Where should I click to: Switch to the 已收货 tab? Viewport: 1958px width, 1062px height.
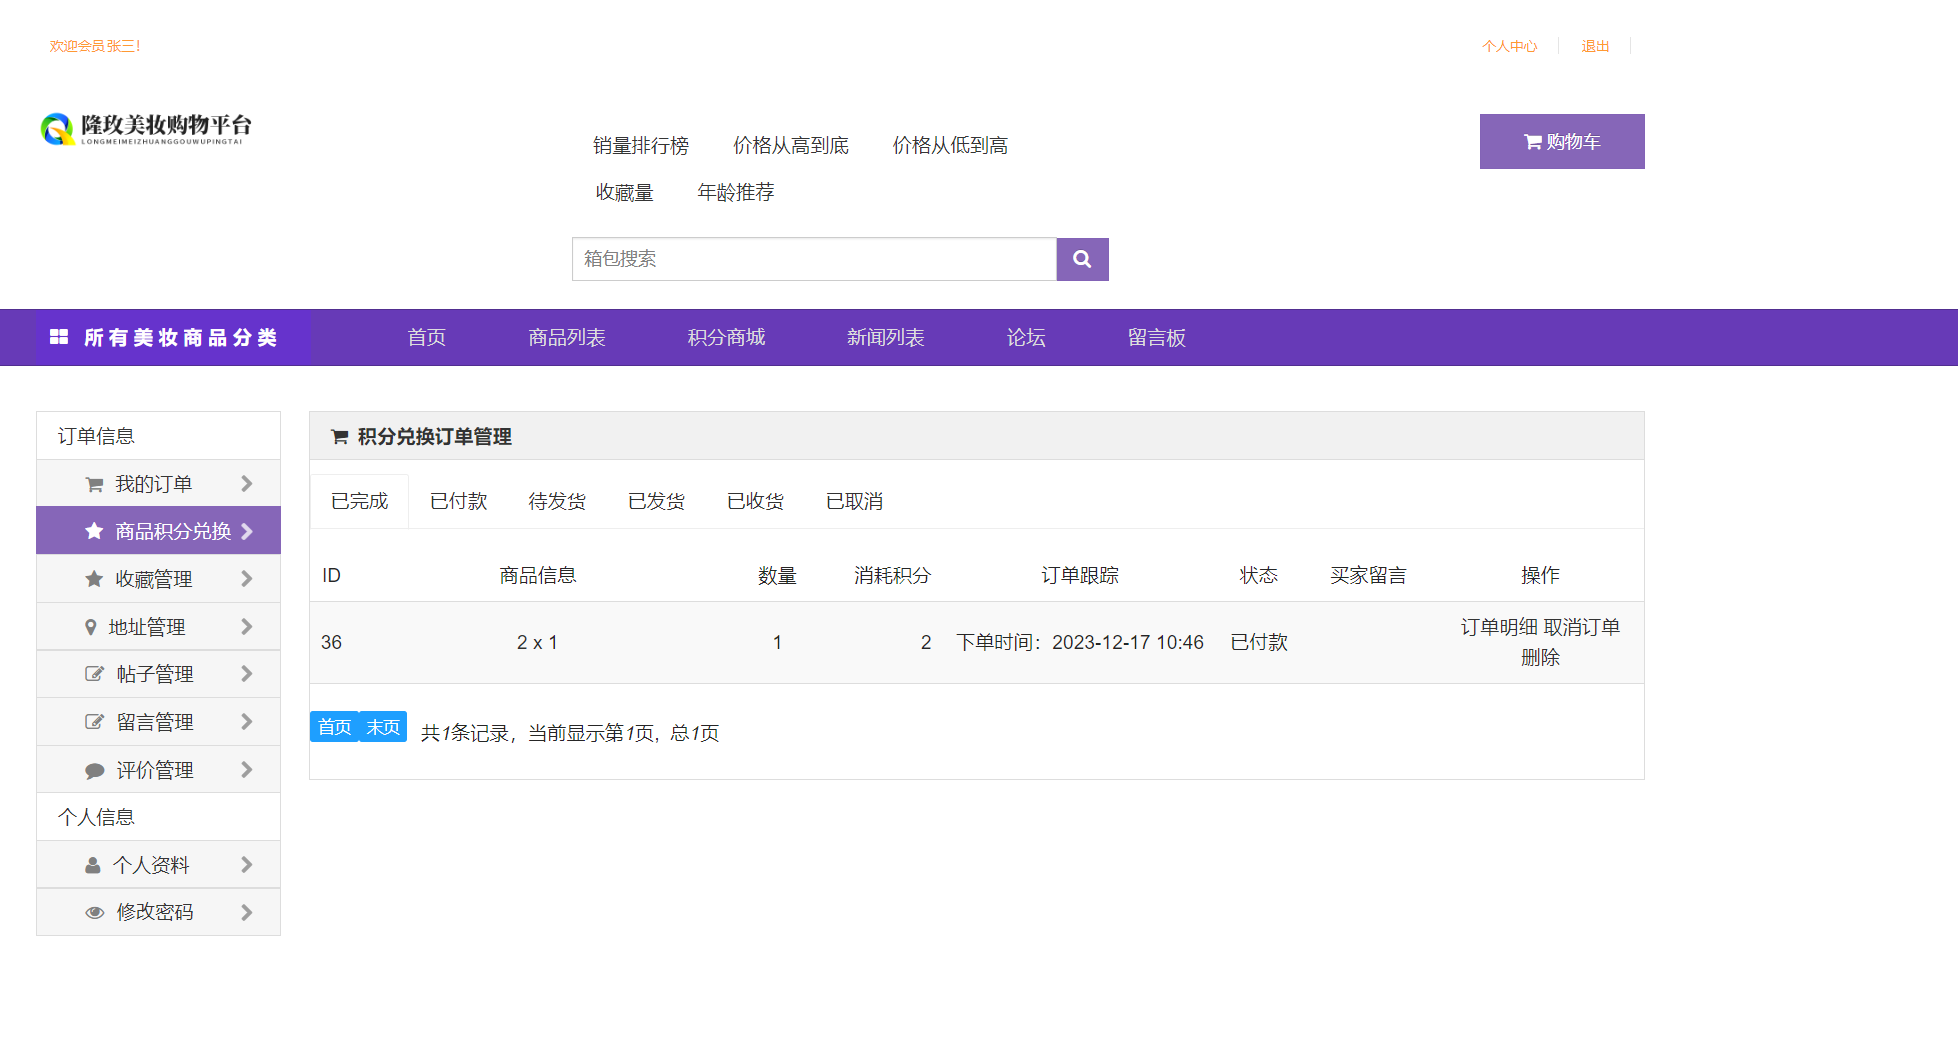point(756,501)
